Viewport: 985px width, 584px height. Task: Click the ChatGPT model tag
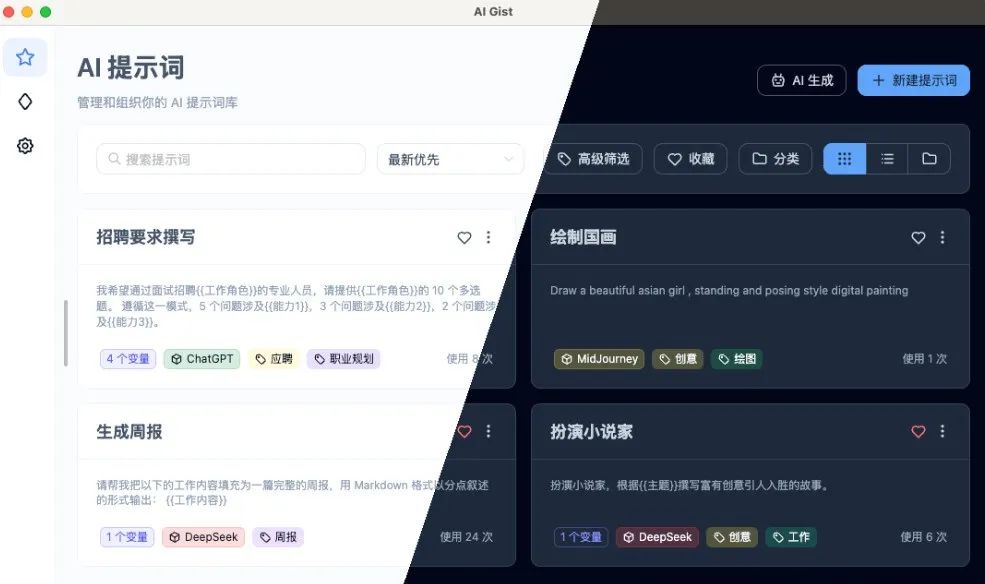(202, 359)
